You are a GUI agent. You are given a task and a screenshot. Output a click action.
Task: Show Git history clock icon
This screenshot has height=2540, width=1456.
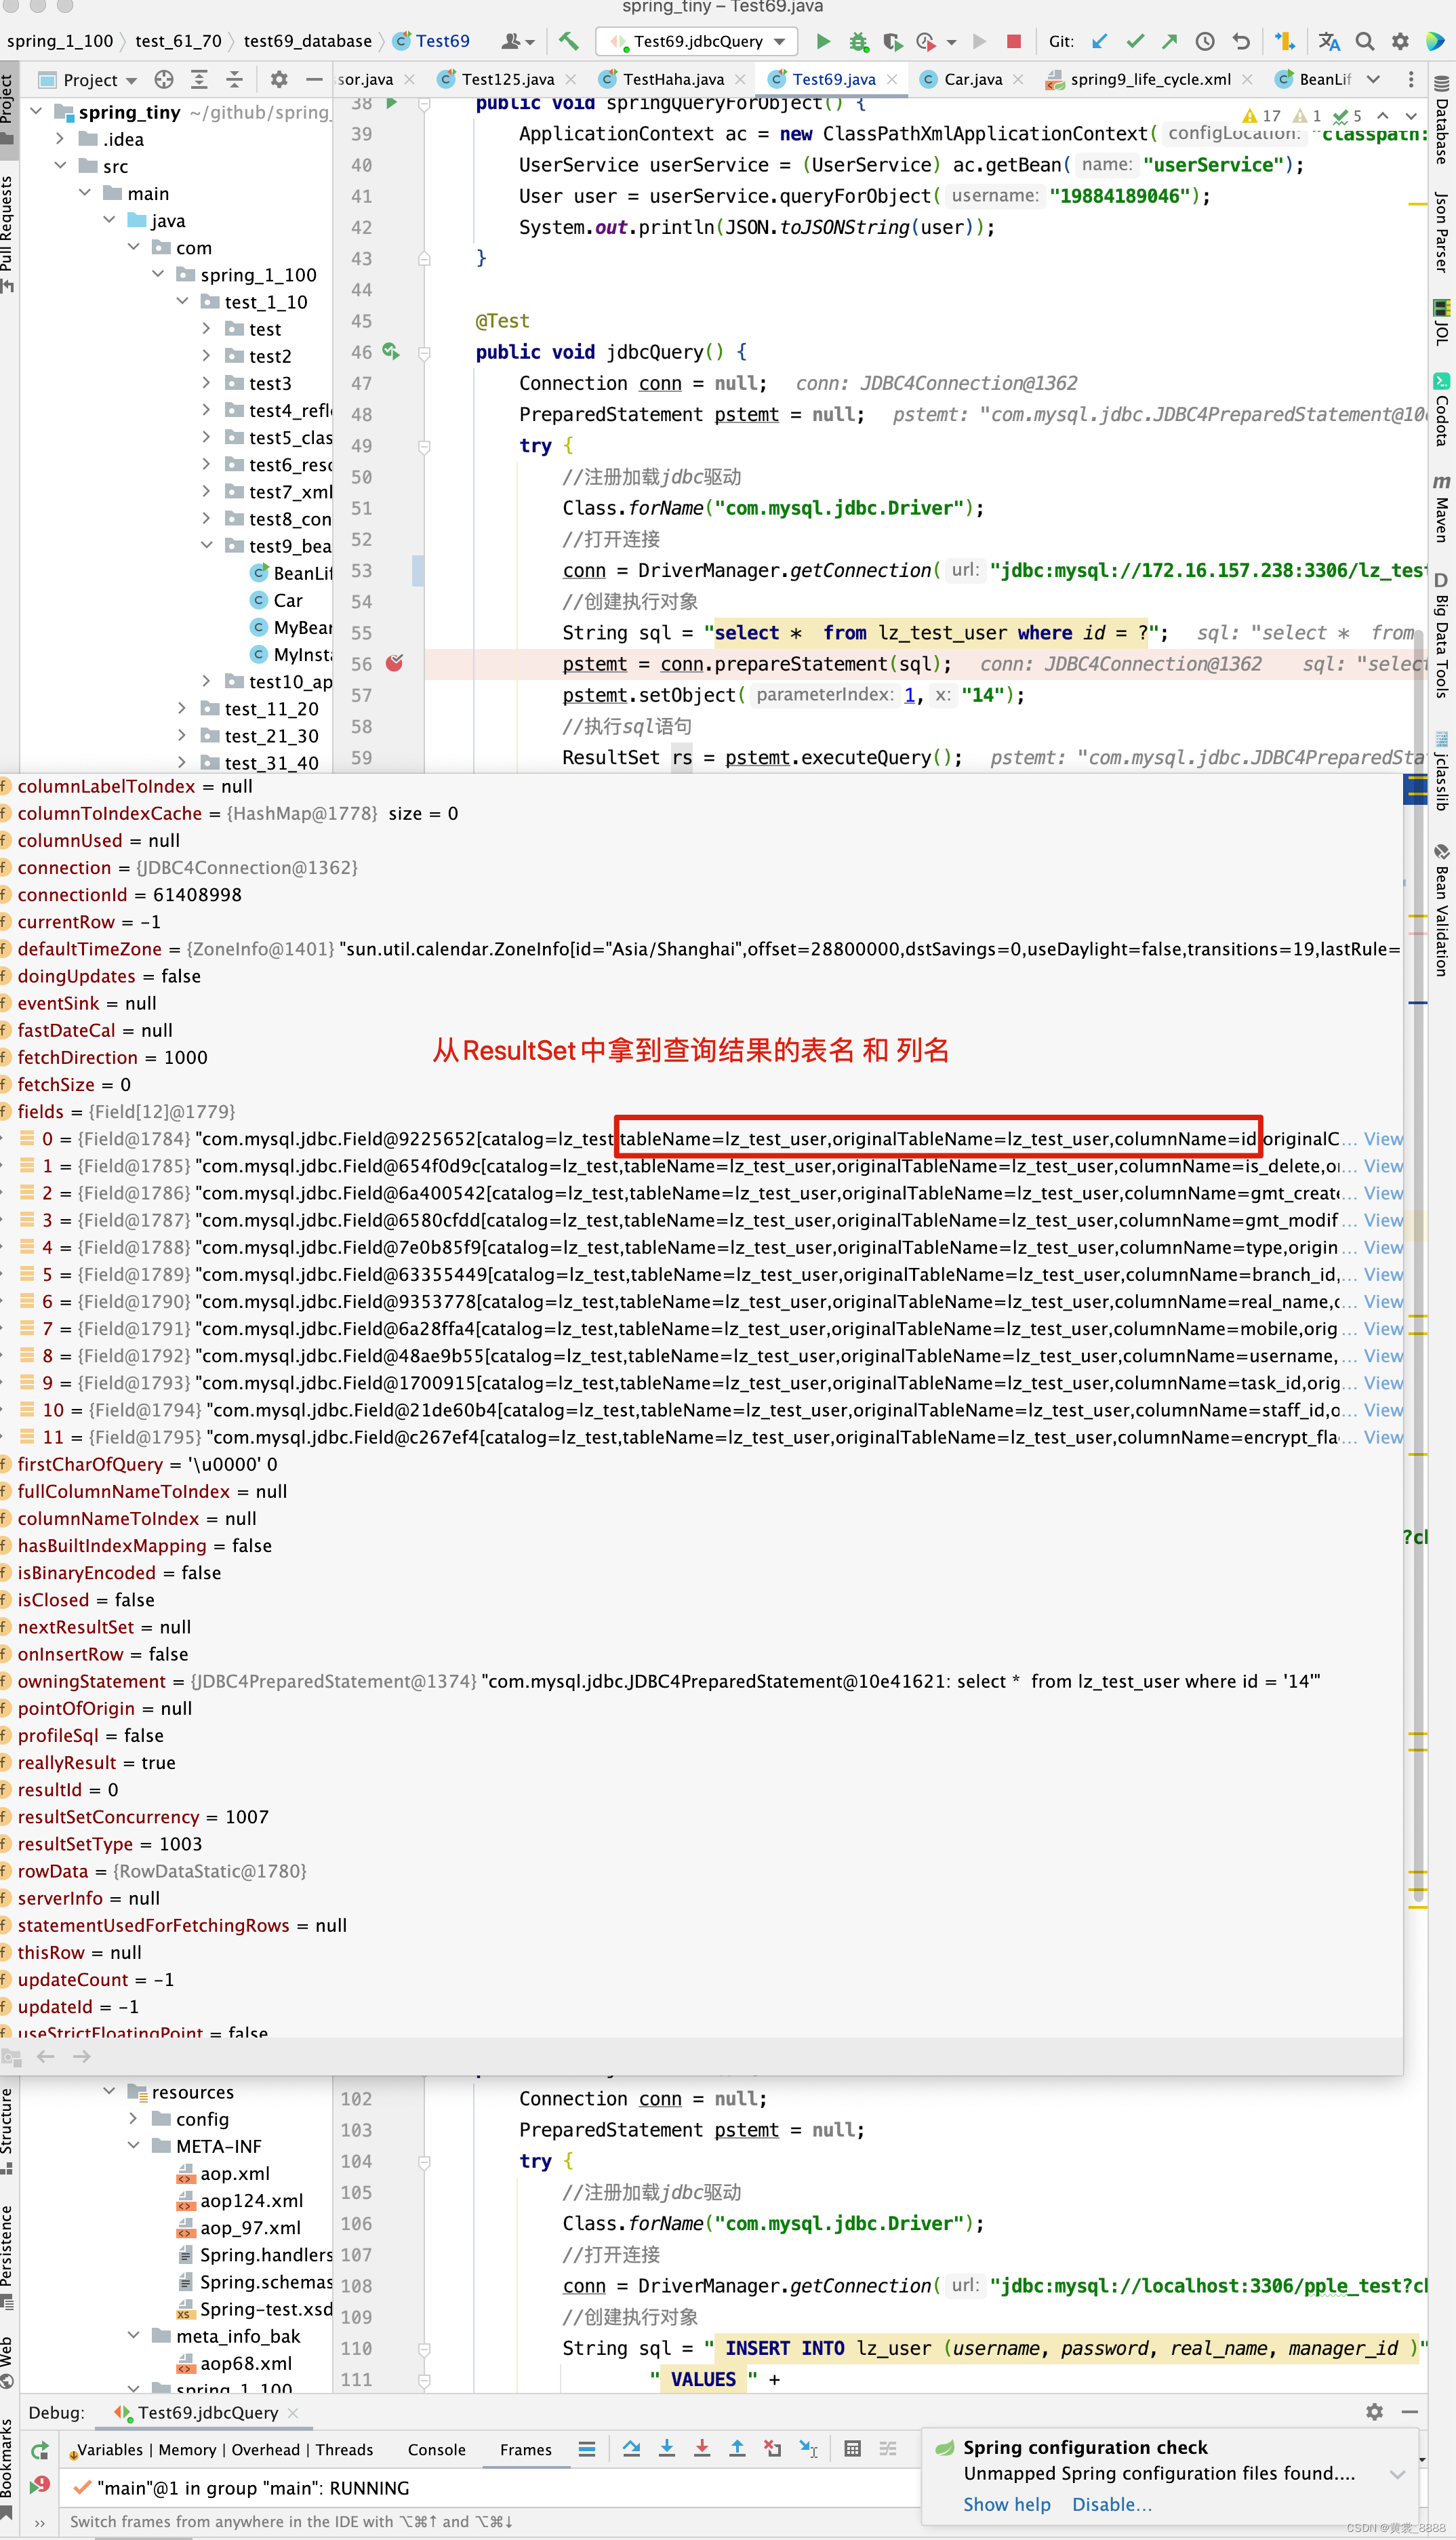pos(1205,41)
